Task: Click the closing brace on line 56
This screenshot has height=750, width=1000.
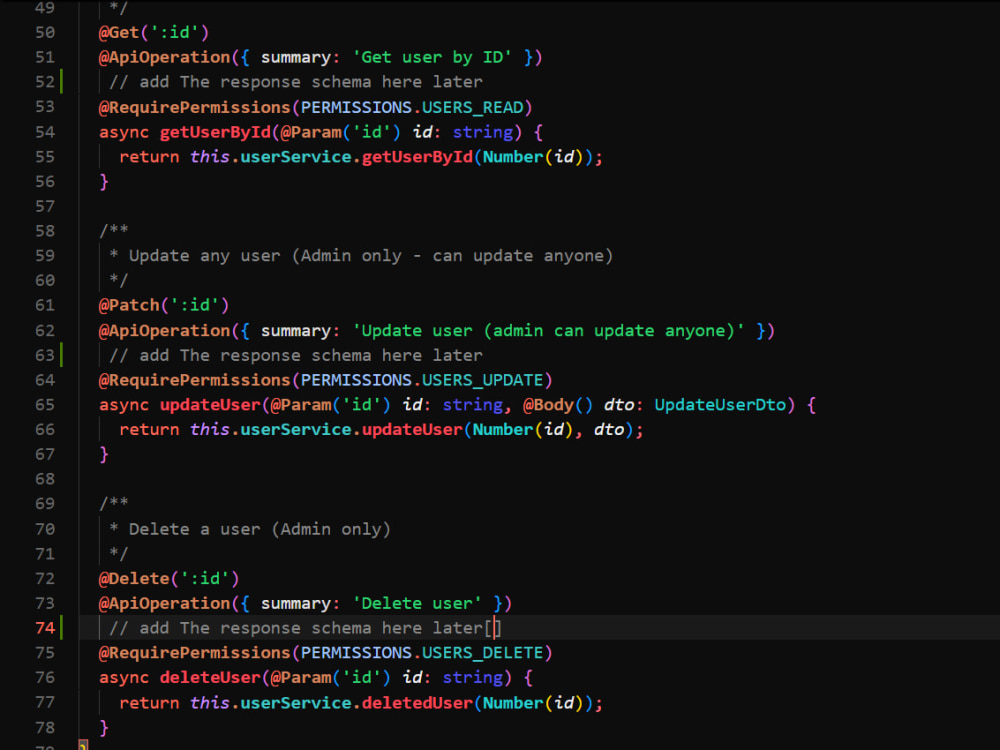Action: click(104, 182)
